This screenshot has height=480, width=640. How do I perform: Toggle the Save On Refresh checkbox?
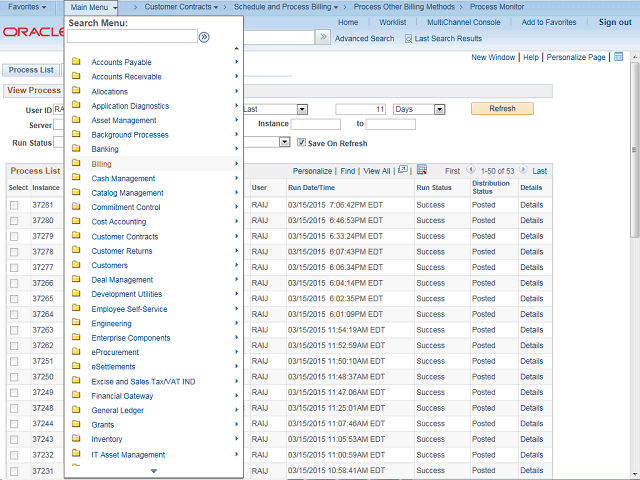coord(301,142)
